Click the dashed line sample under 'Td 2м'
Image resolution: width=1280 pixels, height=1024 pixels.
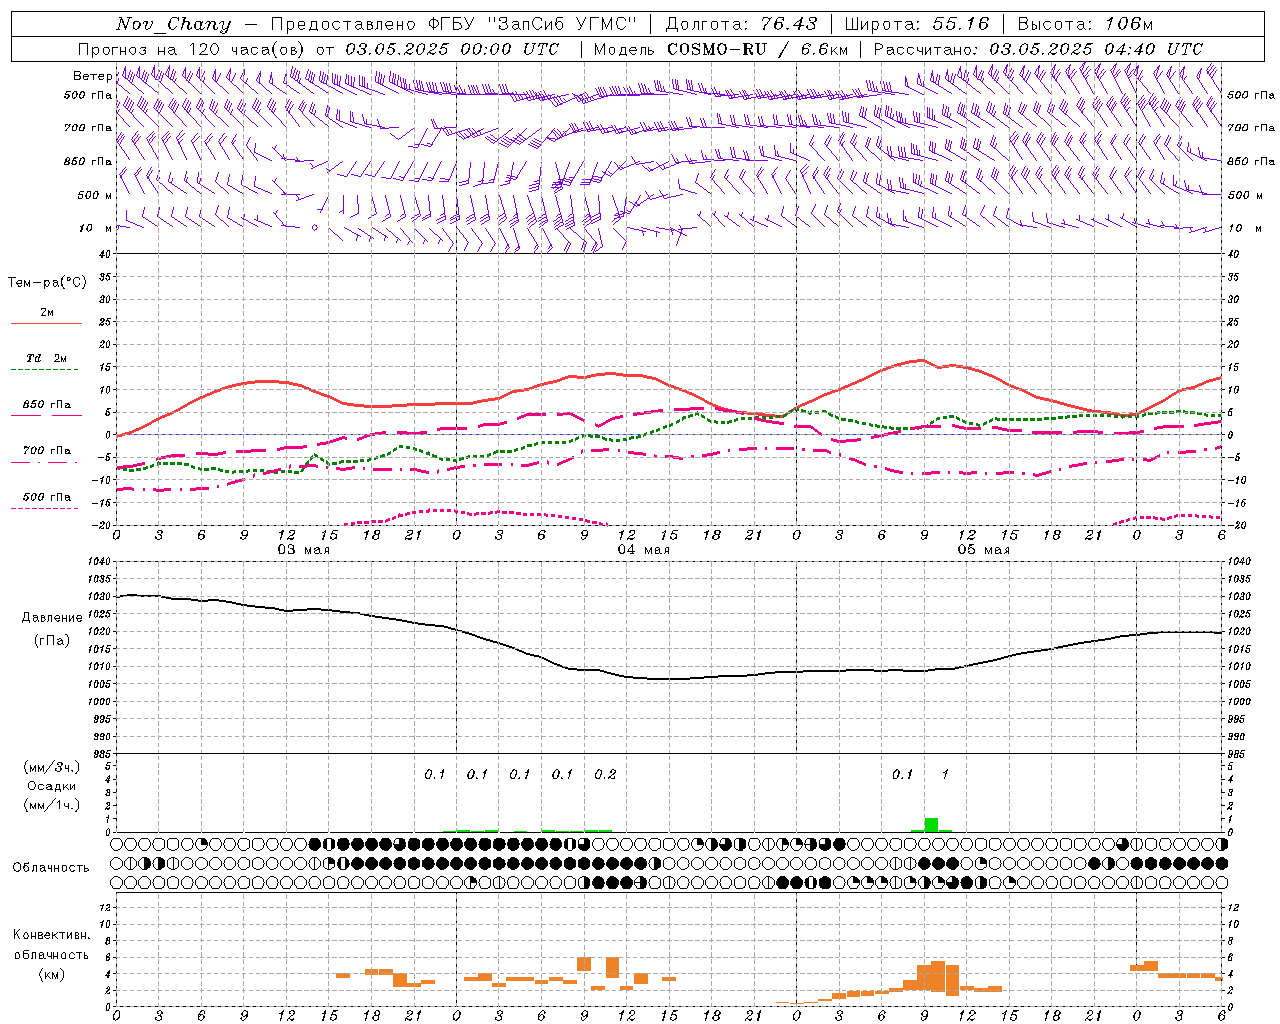[x=45, y=370]
